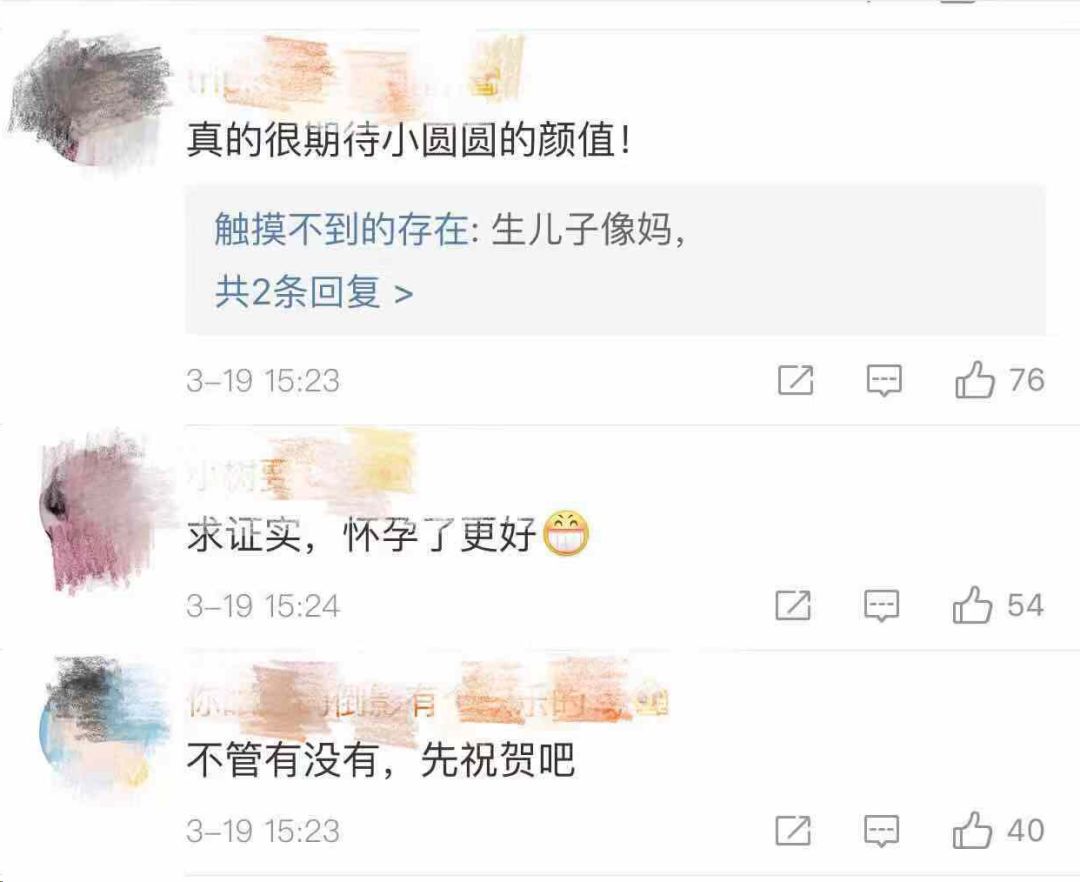Reply to the 真的很期待小圆圆的颜值 comment
The height and width of the screenshot is (882, 1080).
pyautogui.click(x=884, y=381)
